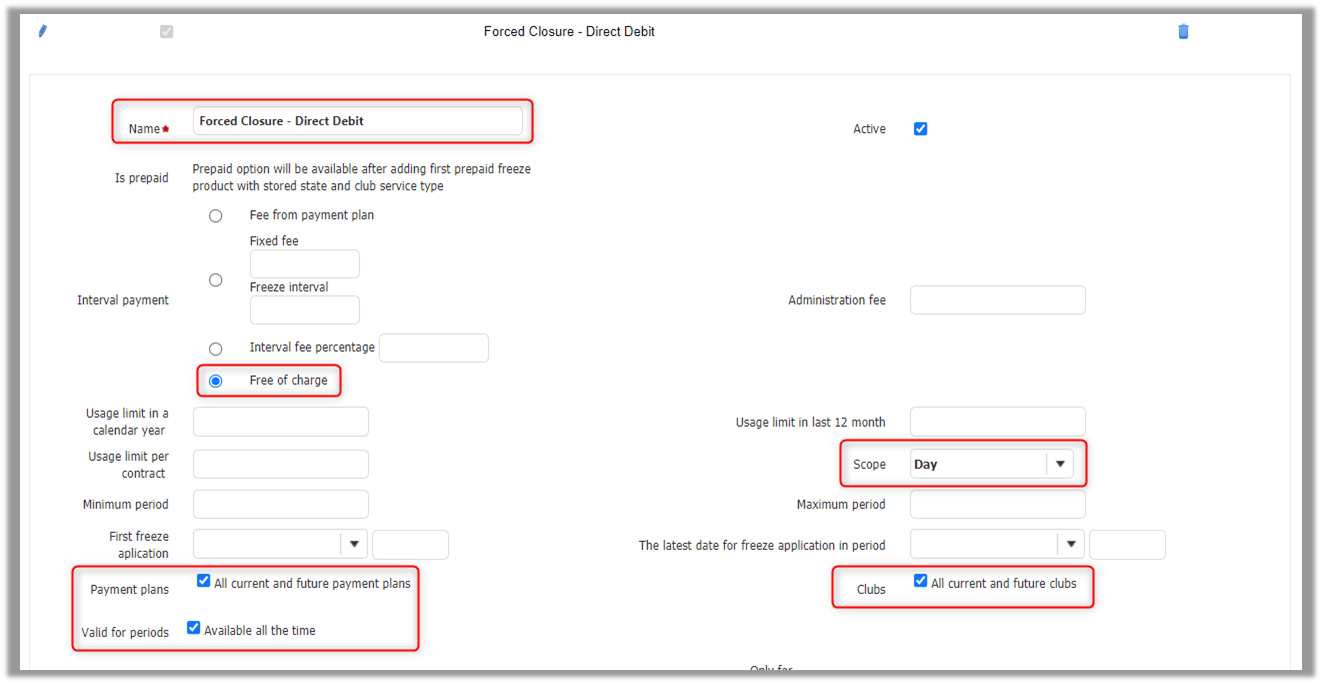1322x684 pixels.
Task: Click the Usage limit in last 12 month field
Action: coord(997,422)
